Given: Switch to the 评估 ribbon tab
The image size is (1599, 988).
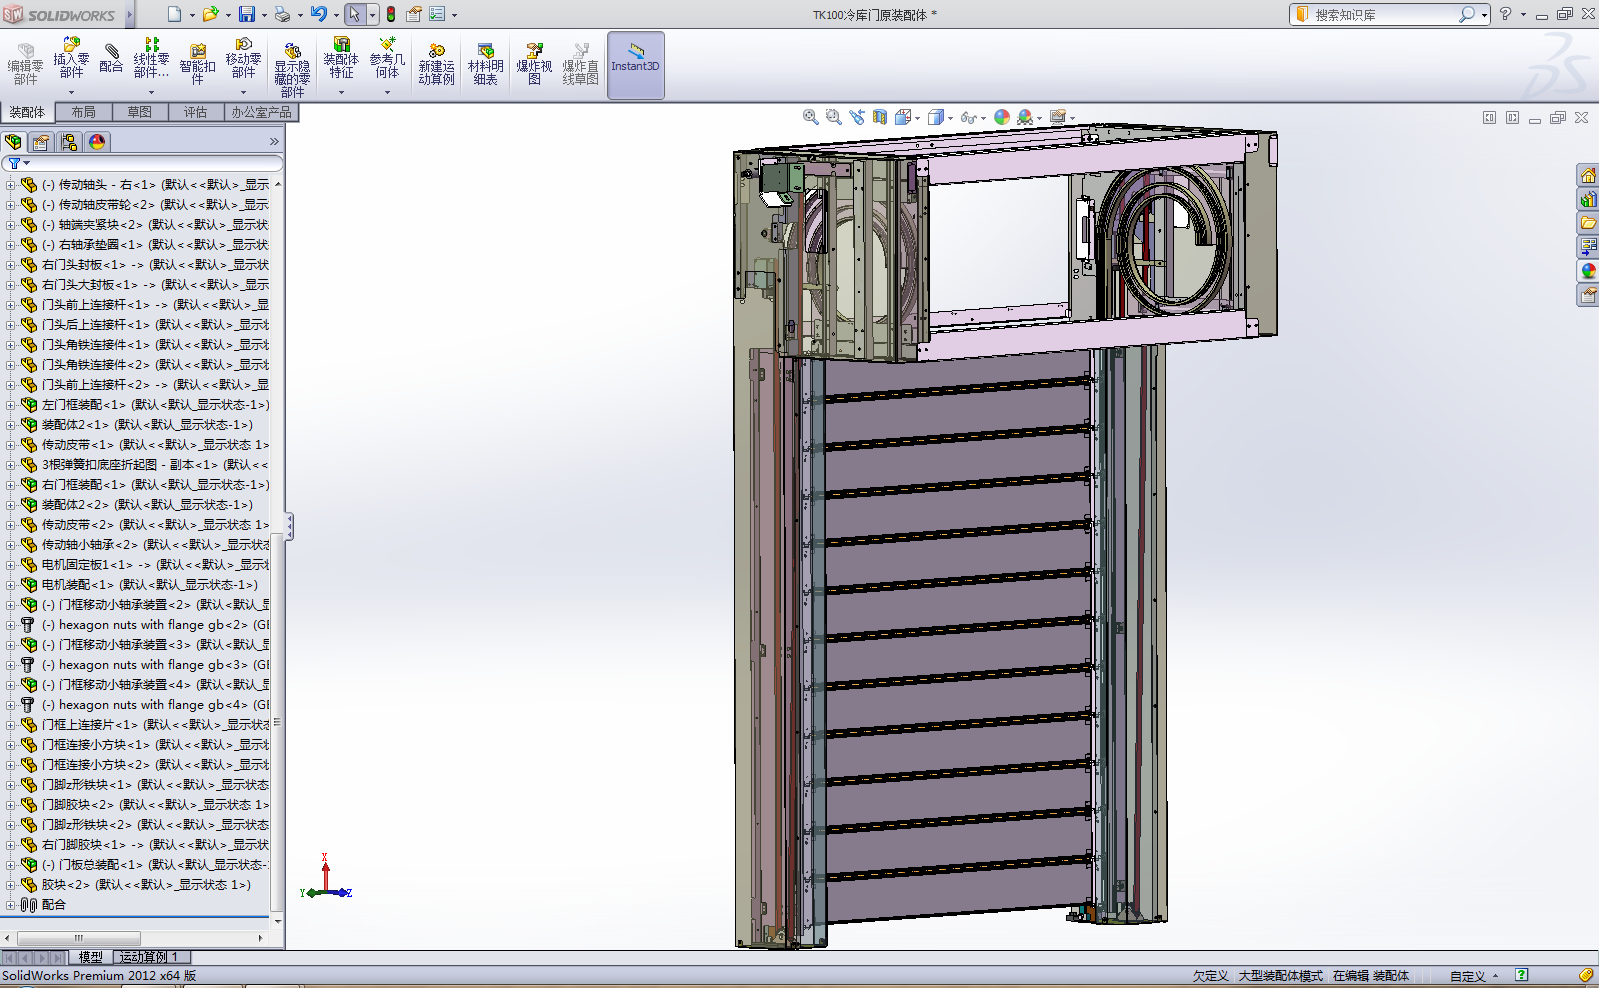Looking at the screenshot, I should coord(195,112).
